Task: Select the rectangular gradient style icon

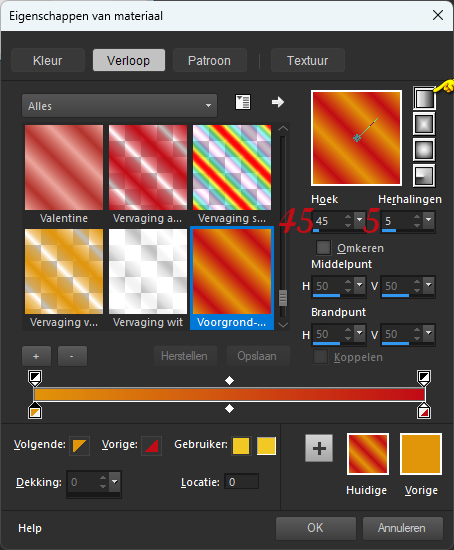Action: pyautogui.click(x=424, y=124)
